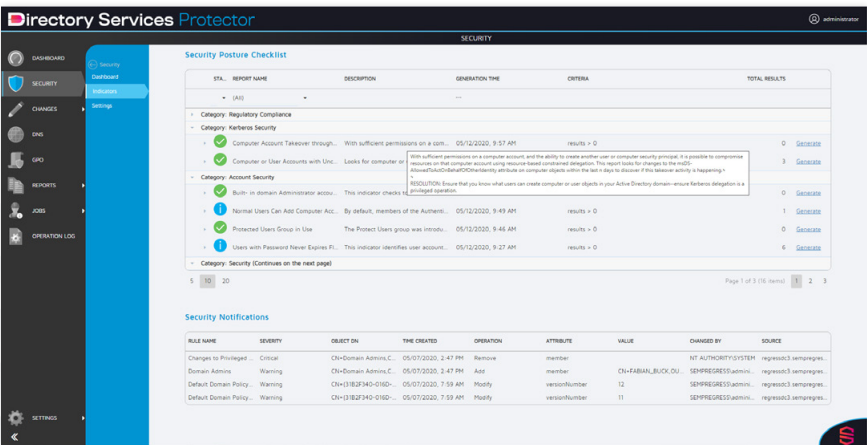The image size is (867, 445).
Task: Open the DNS menu label
Action: point(38,134)
